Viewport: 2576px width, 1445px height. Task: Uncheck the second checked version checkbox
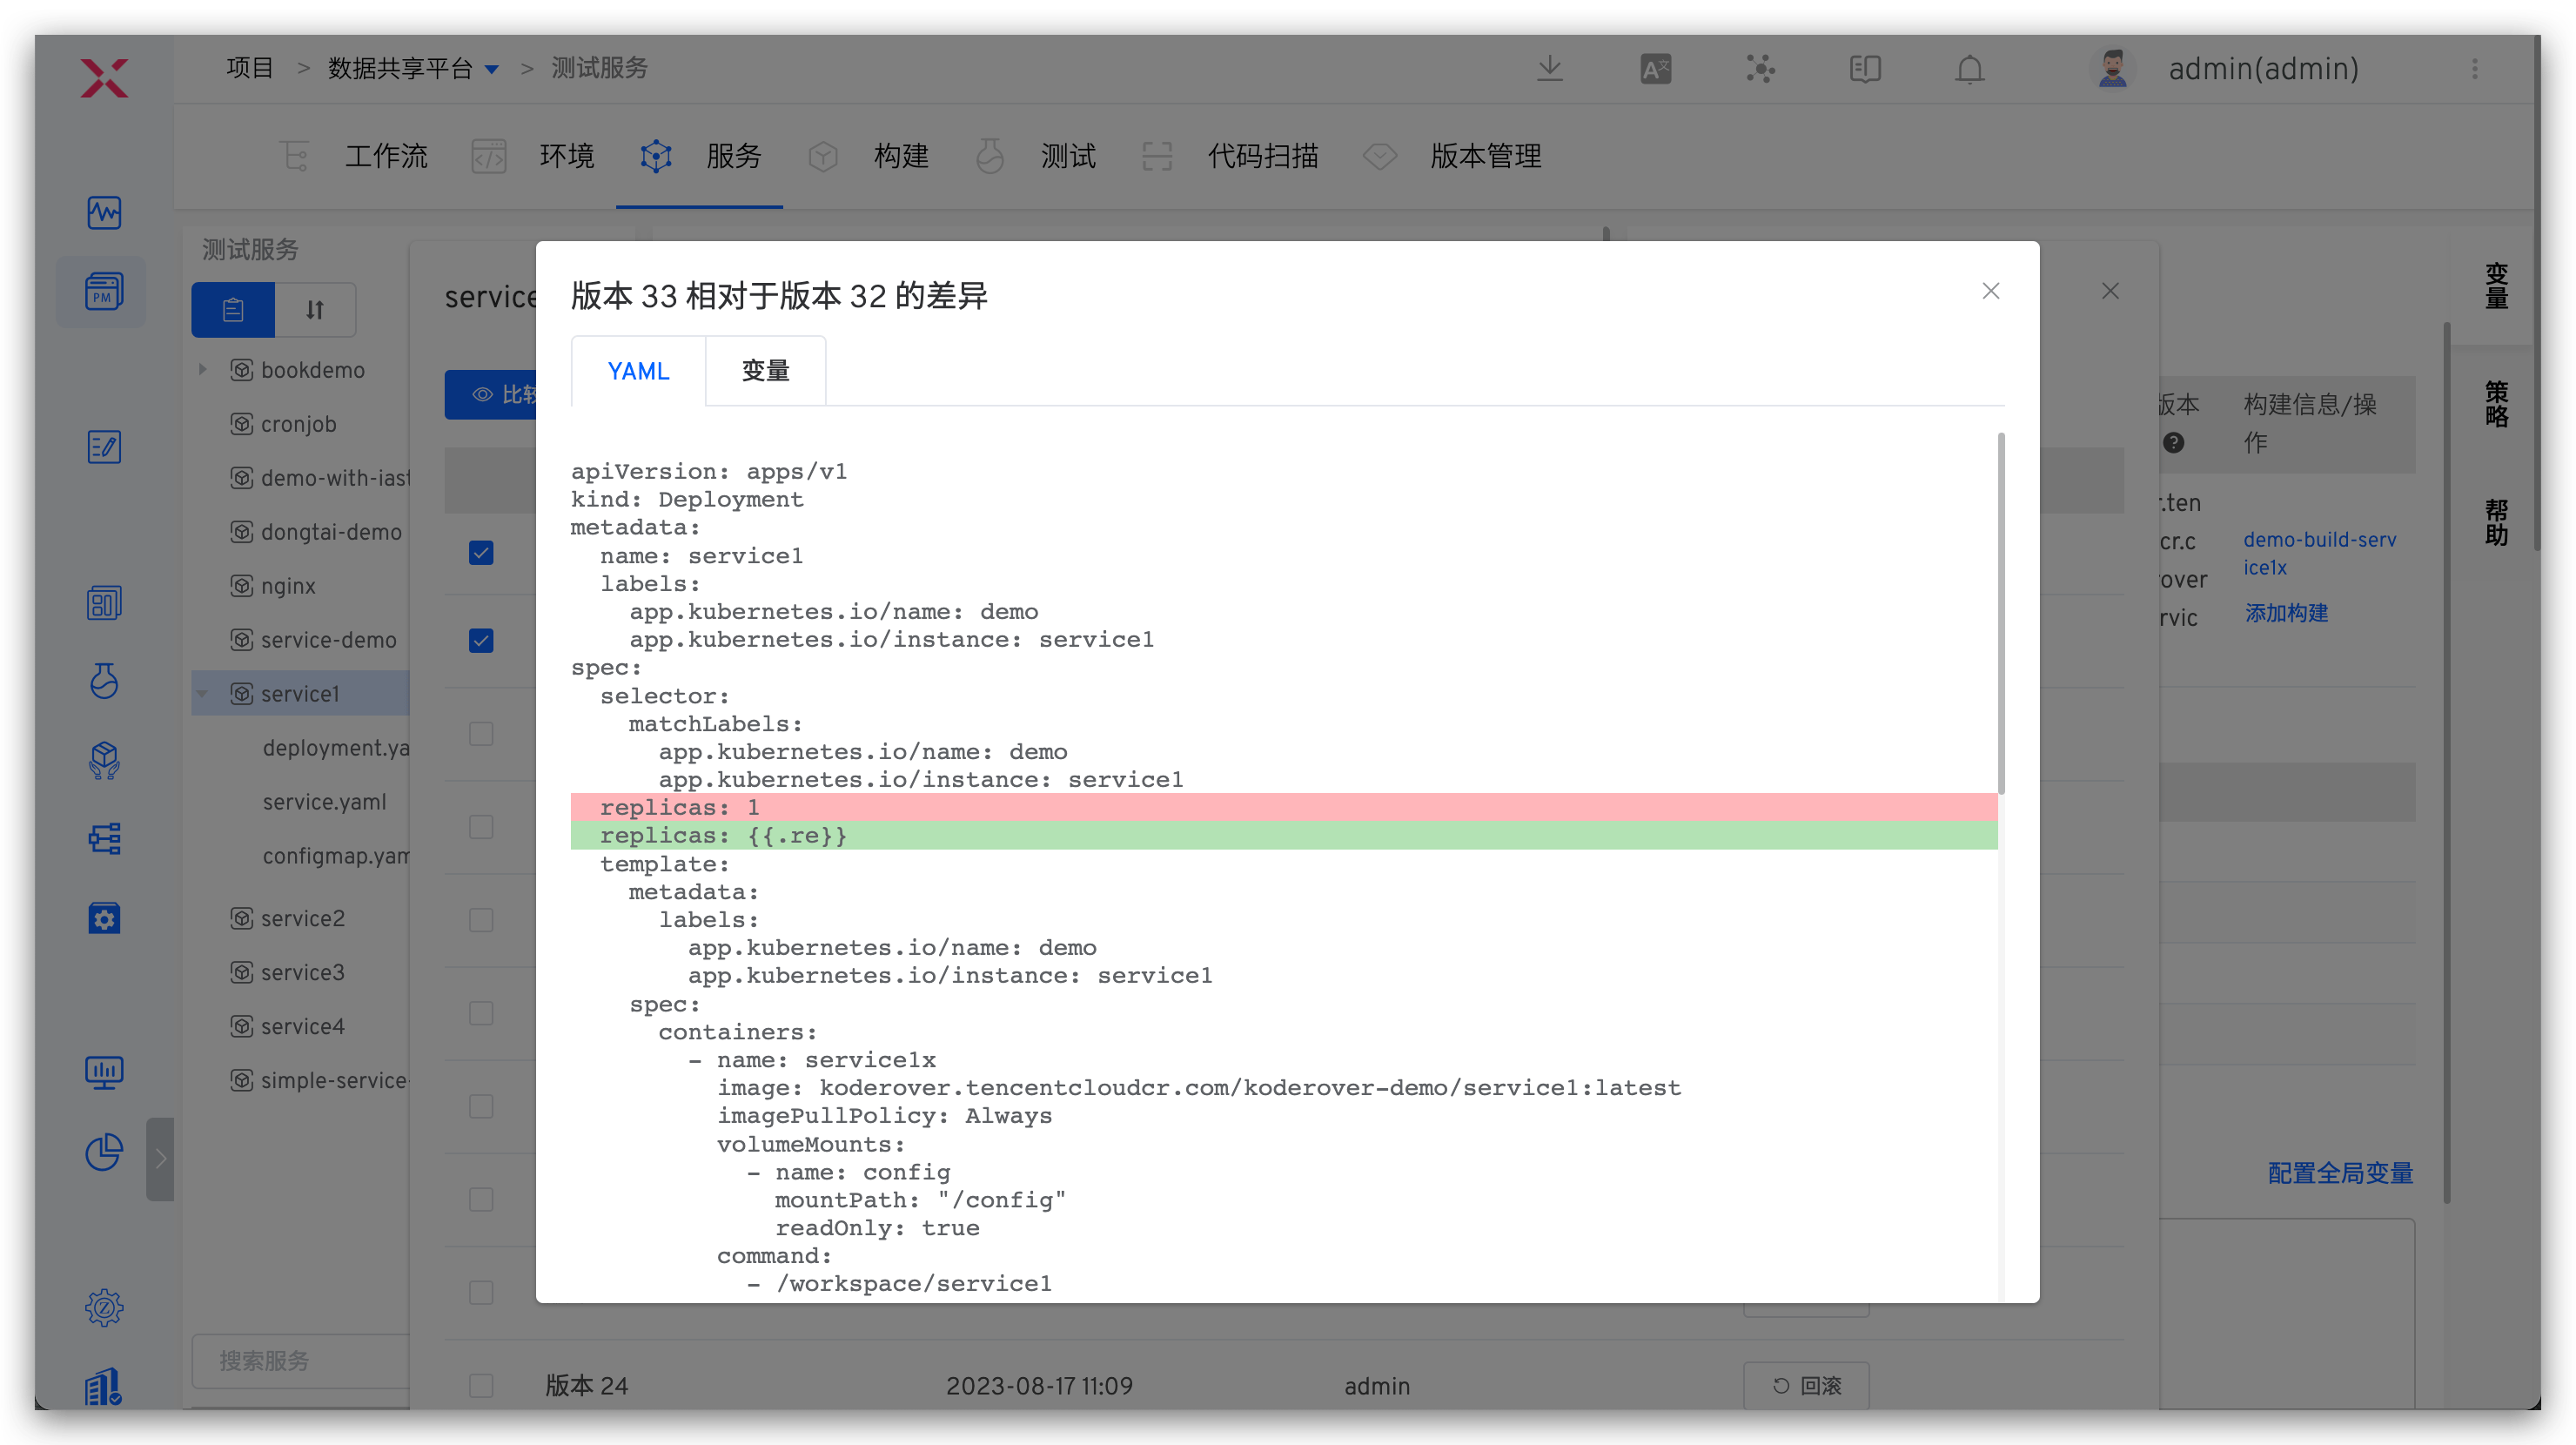481,641
